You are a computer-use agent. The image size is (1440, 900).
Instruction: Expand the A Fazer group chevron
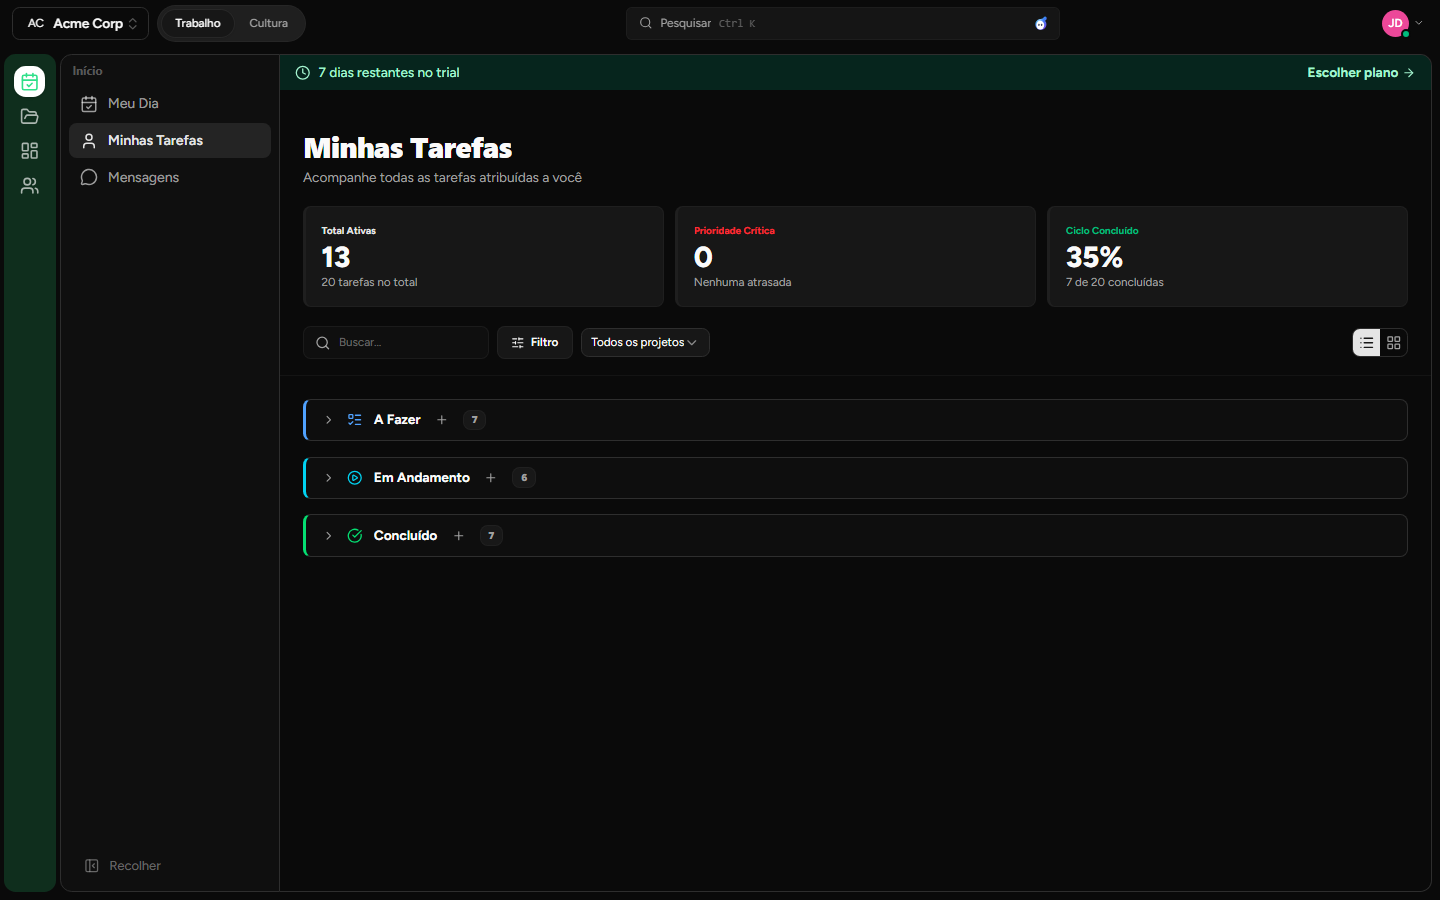pyautogui.click(x=328, y=420)
